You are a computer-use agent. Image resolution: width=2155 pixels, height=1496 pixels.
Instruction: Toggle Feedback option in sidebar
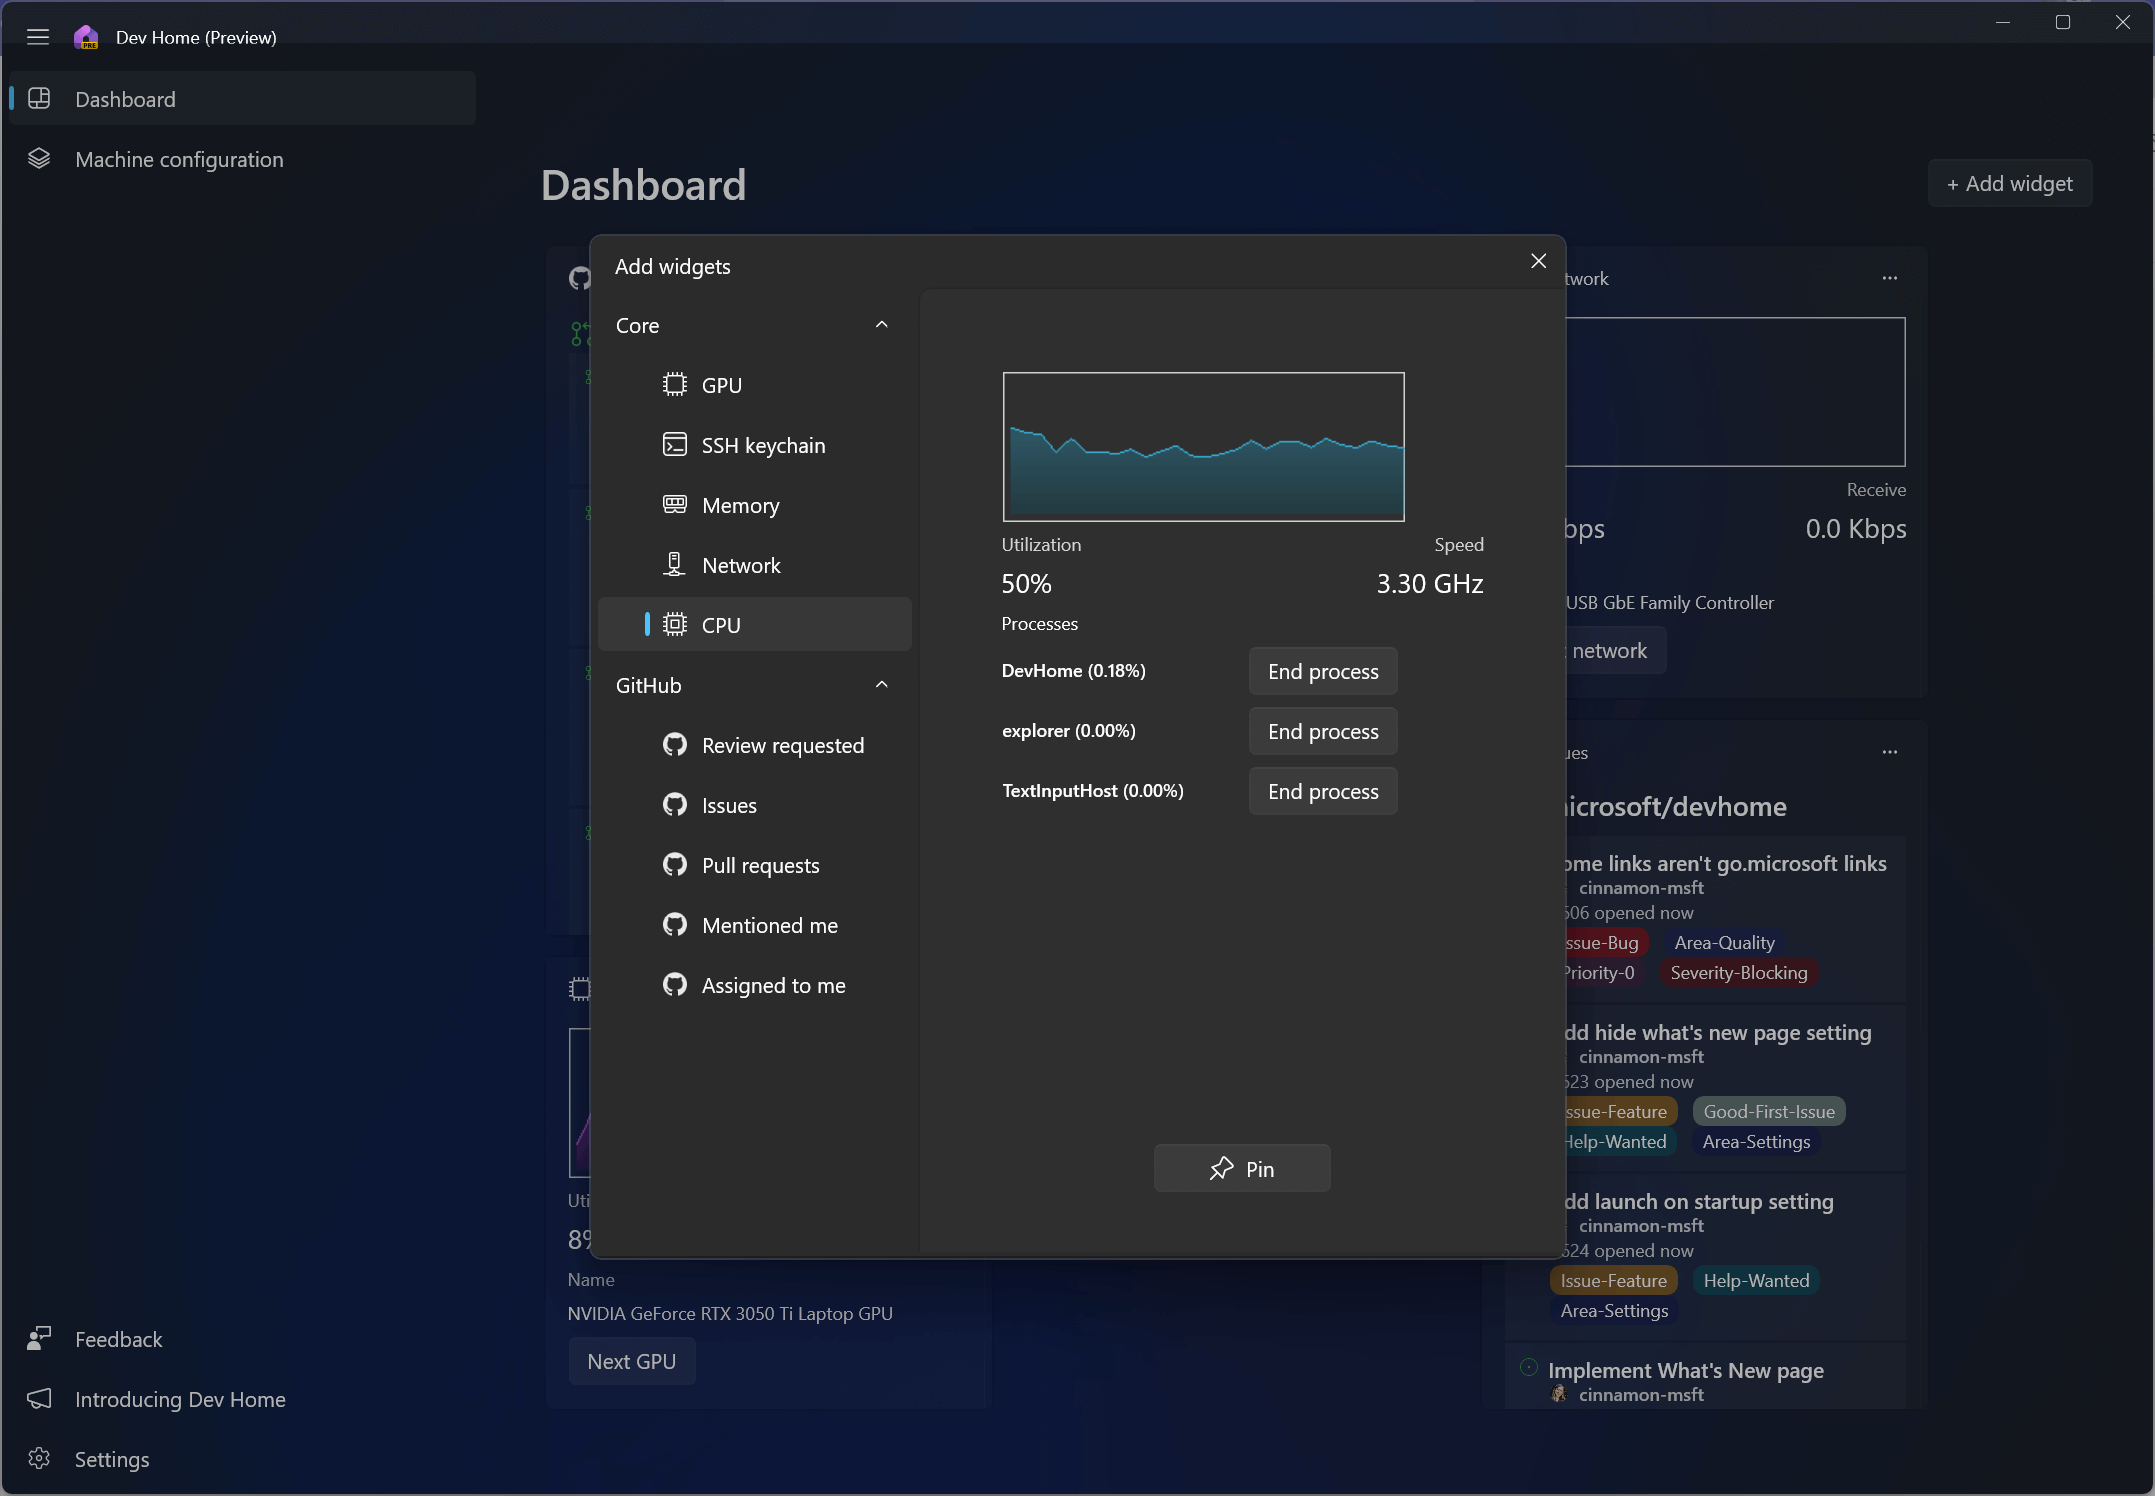[116, 1337]
